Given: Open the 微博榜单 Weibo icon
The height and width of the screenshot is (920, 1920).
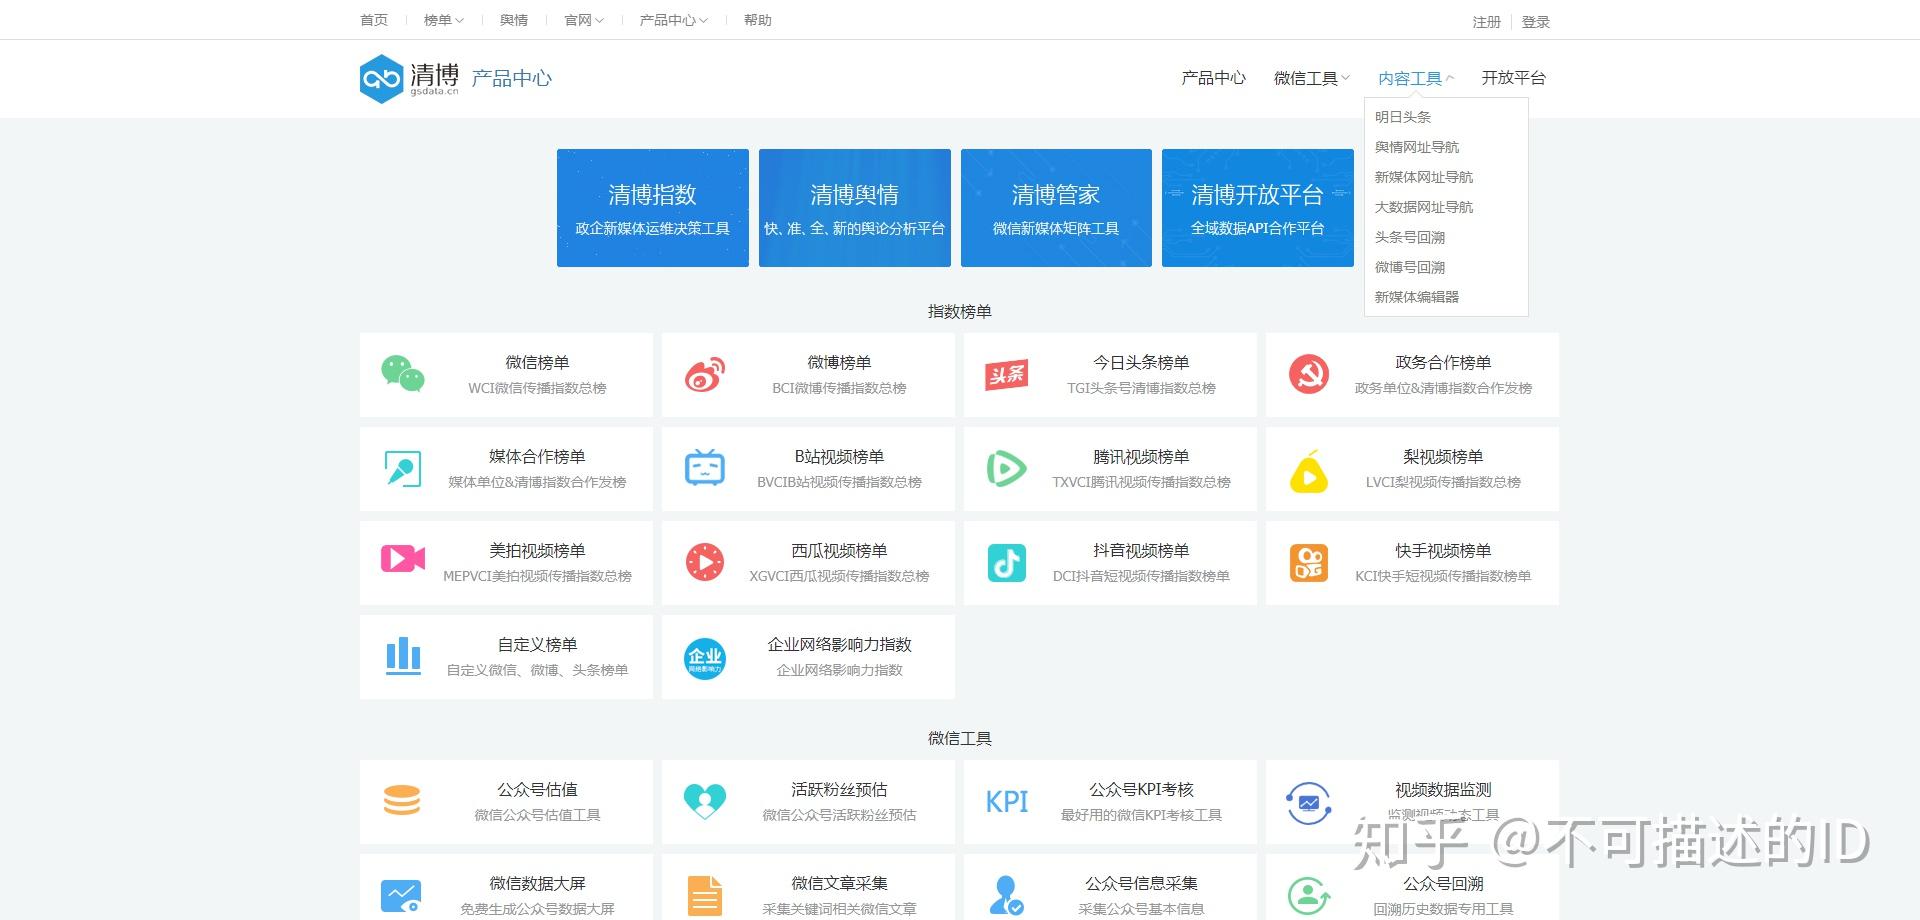Looking at the screenshot, I should 705,375.
